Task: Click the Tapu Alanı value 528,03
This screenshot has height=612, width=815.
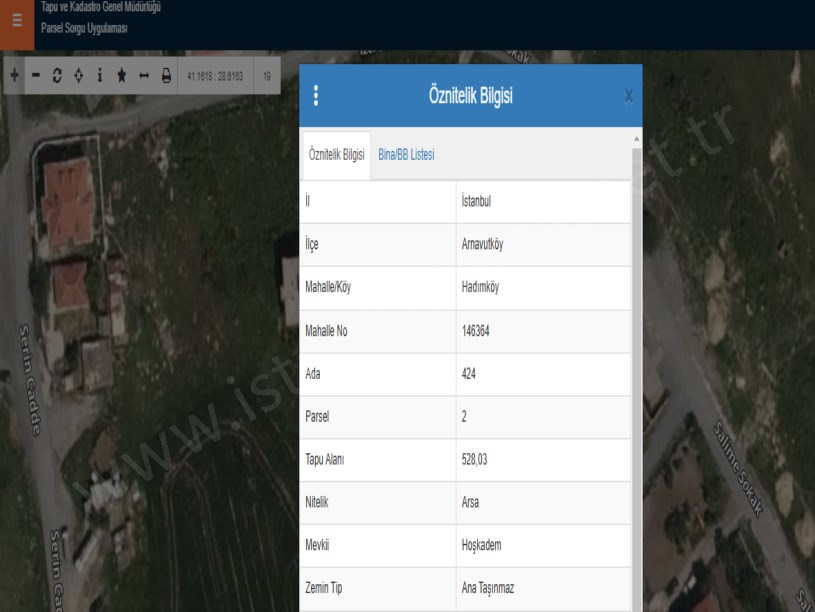Action: [x=474, y=460]
